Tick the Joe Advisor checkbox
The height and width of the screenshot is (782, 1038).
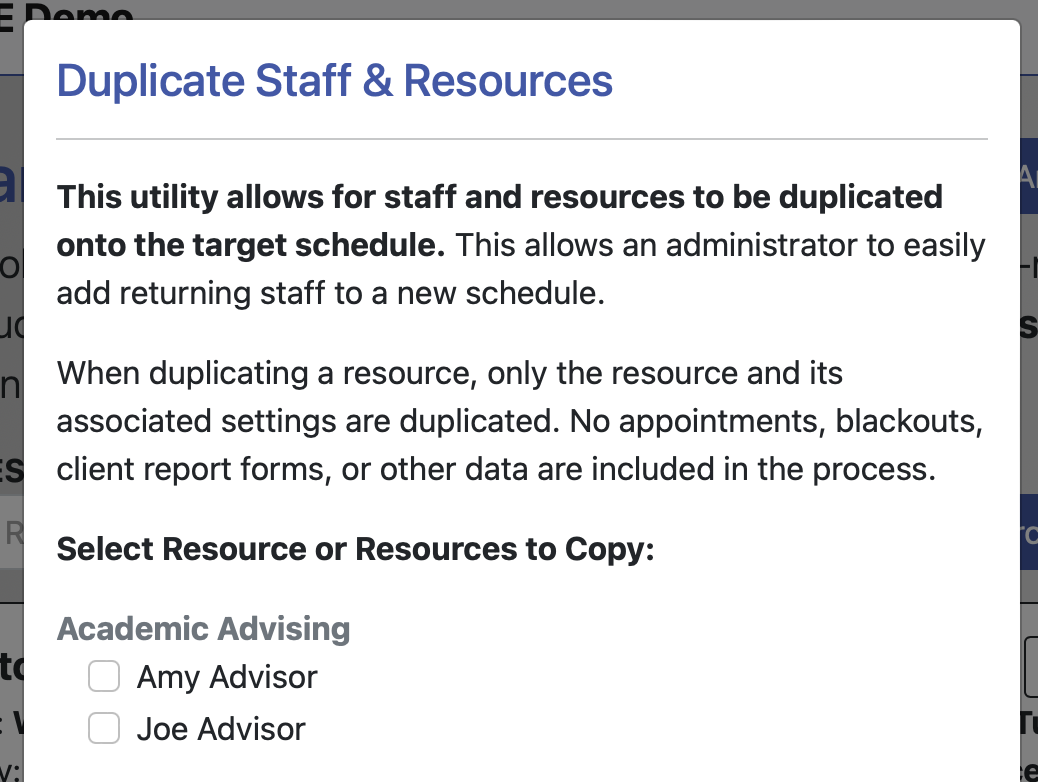pos(104,729)
